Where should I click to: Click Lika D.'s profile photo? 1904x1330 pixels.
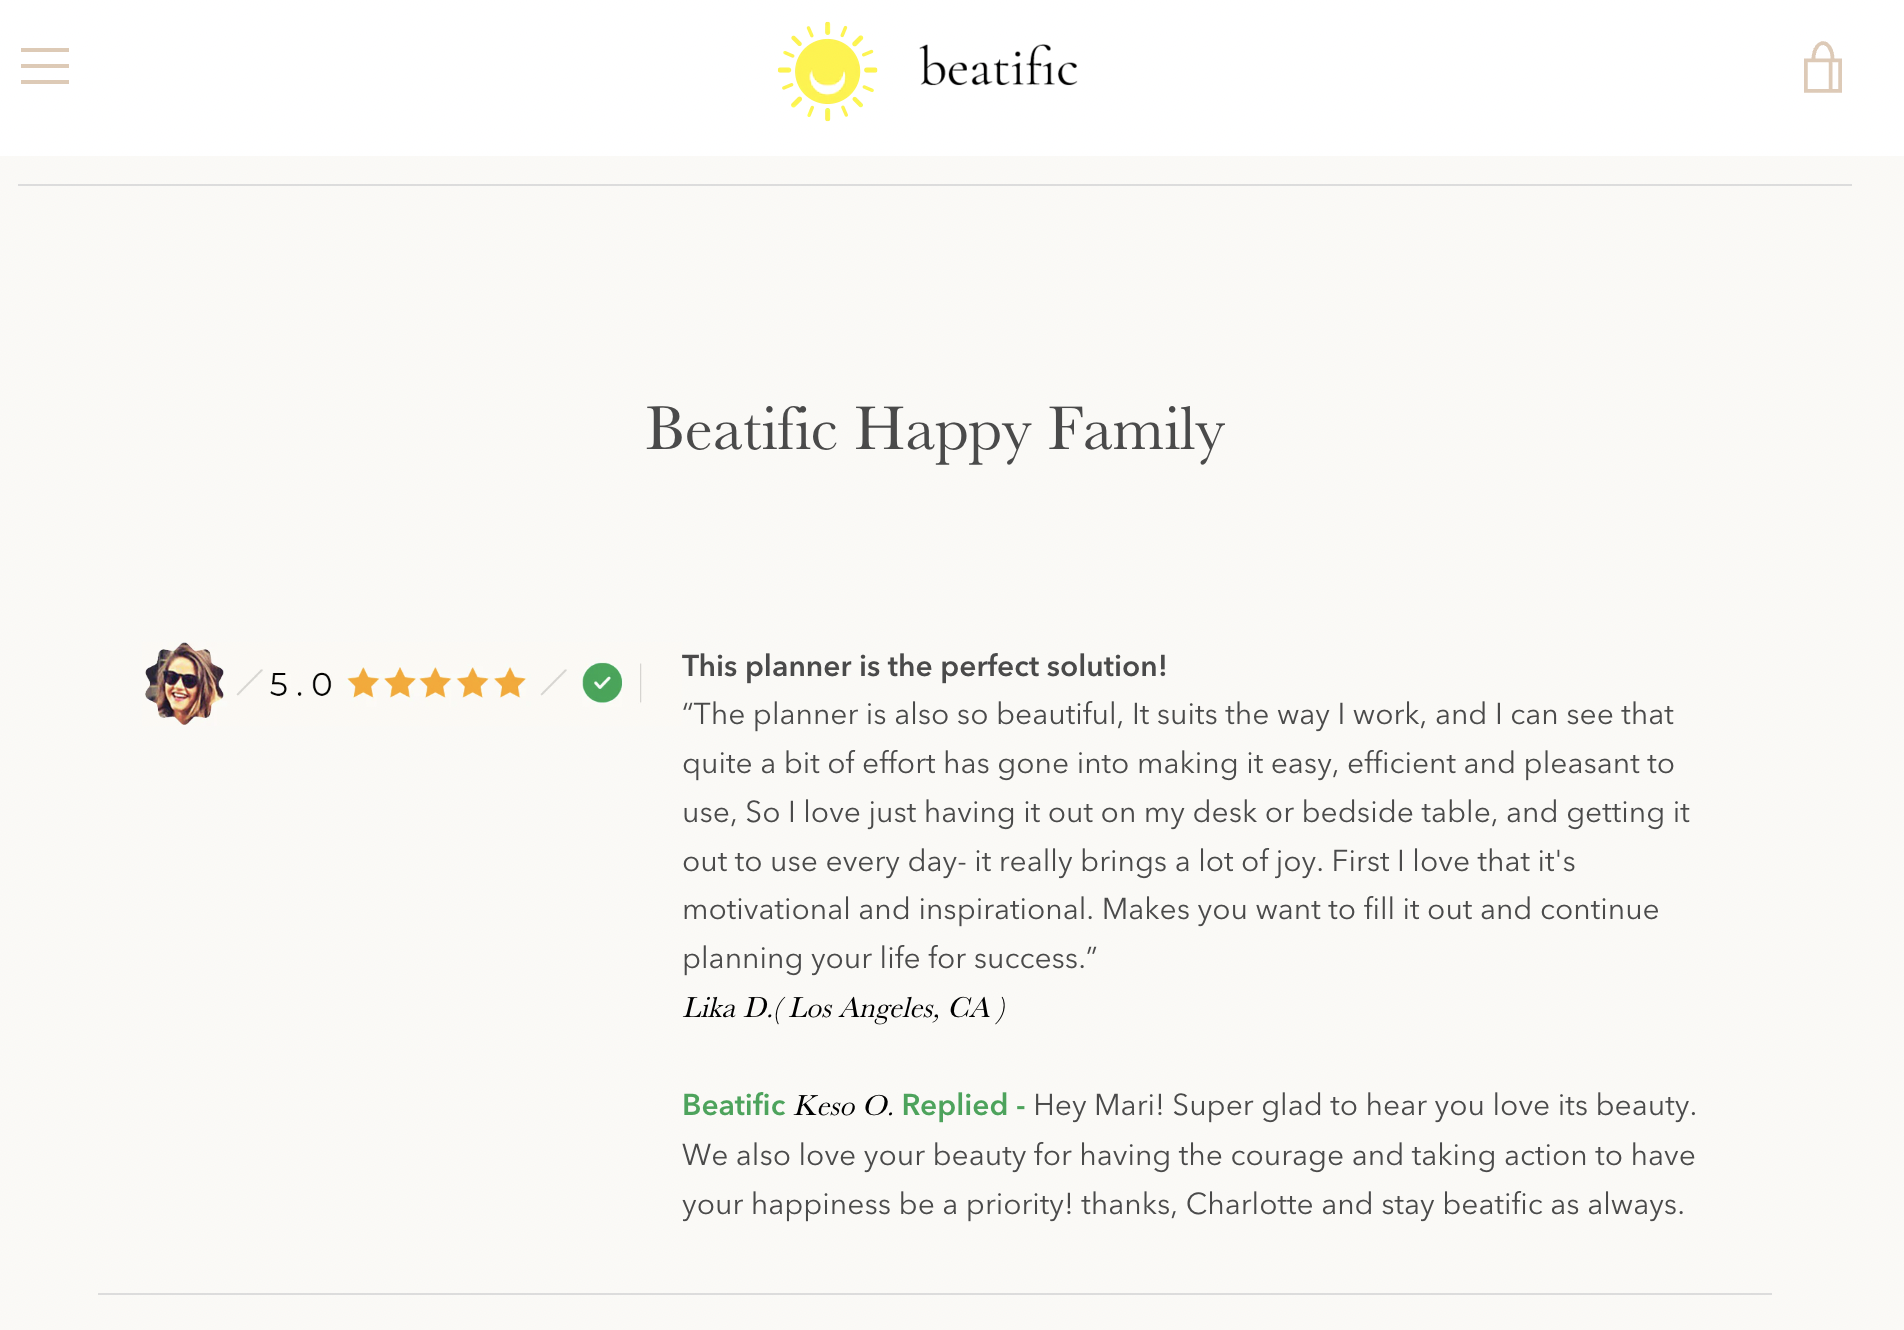pos(184,683)
